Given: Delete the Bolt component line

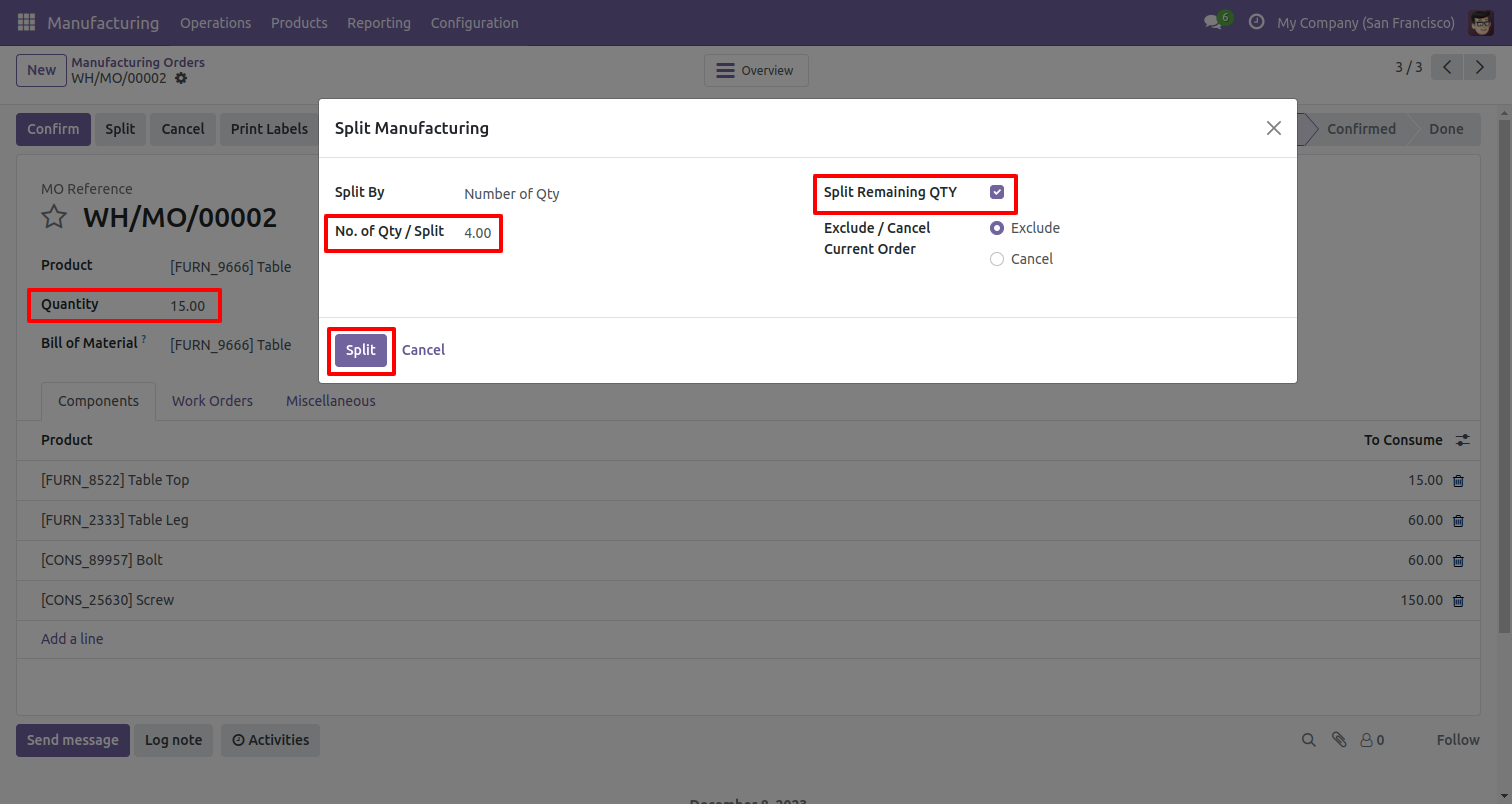Looking at the screenshot, I should click(1458, 561).
